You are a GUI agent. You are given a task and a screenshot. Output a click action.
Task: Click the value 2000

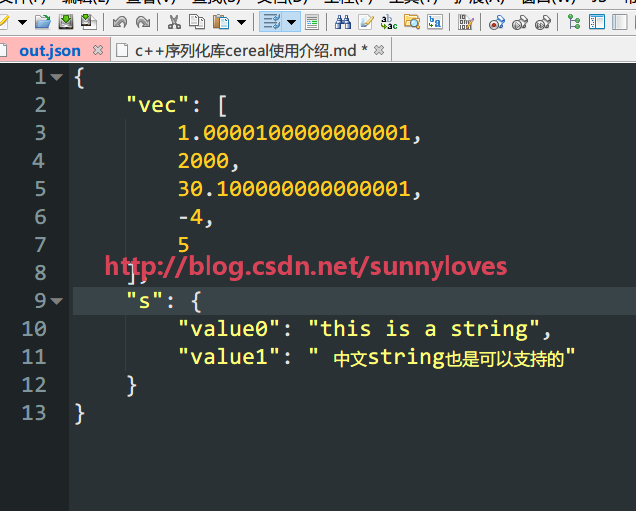[x=204, y=161]
